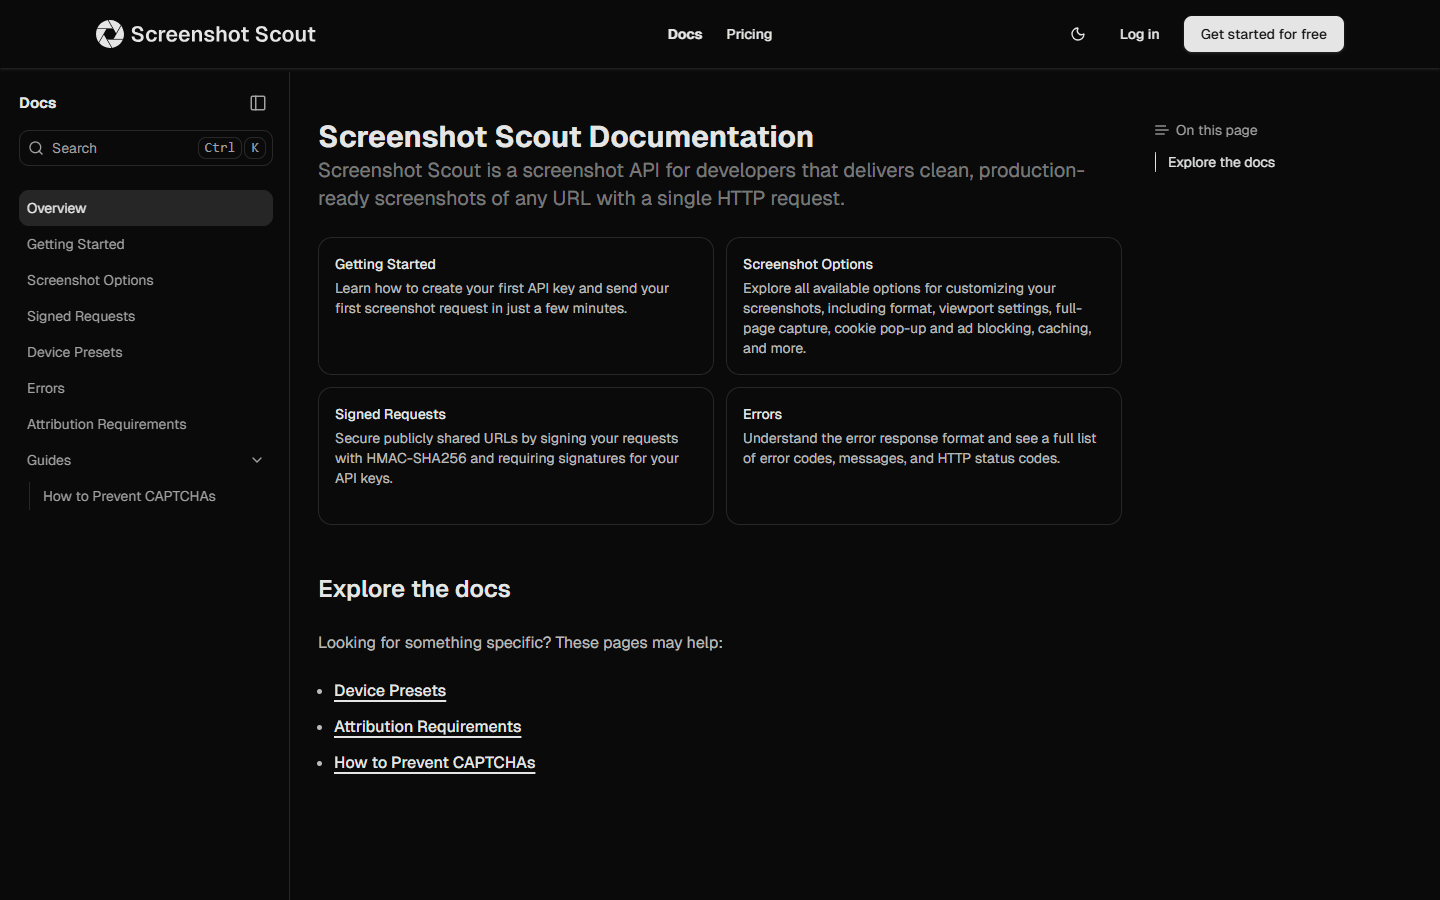This screenshot has width=1440, height=900.
Task: Open the Screenshot Options card
Action: pyautogui.click(x=923, y=306)
